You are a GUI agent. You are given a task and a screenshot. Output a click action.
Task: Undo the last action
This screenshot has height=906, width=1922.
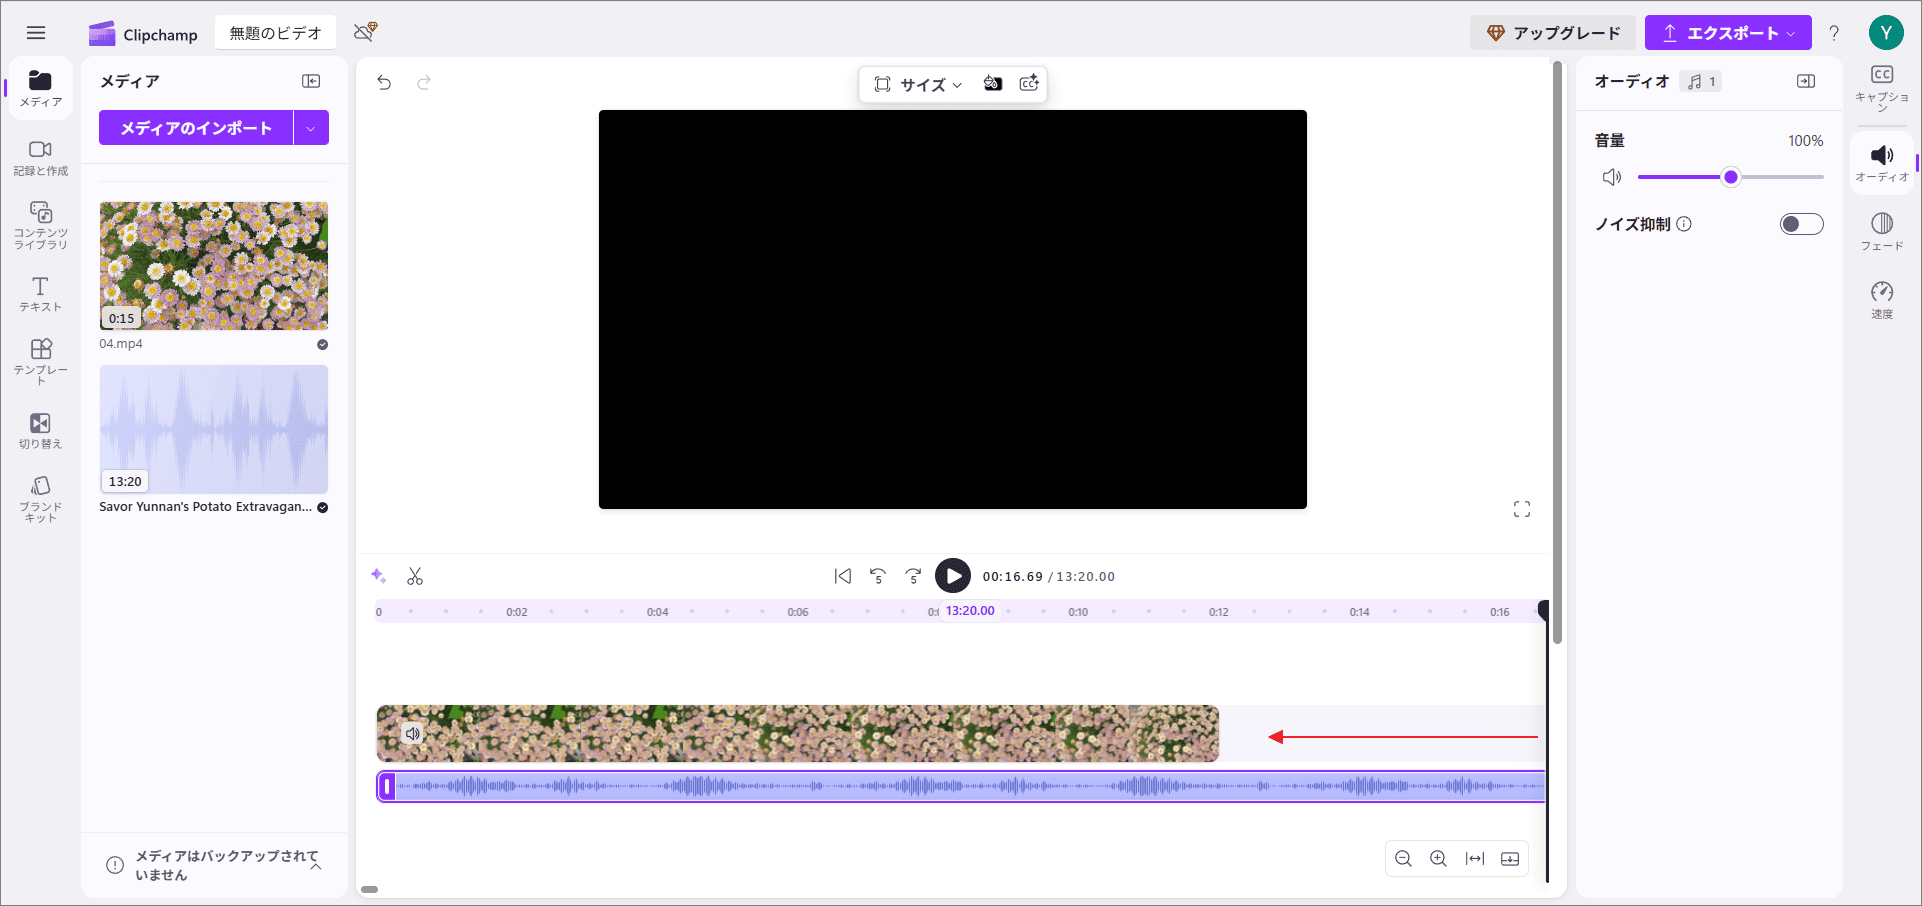[x=384, y=82]
